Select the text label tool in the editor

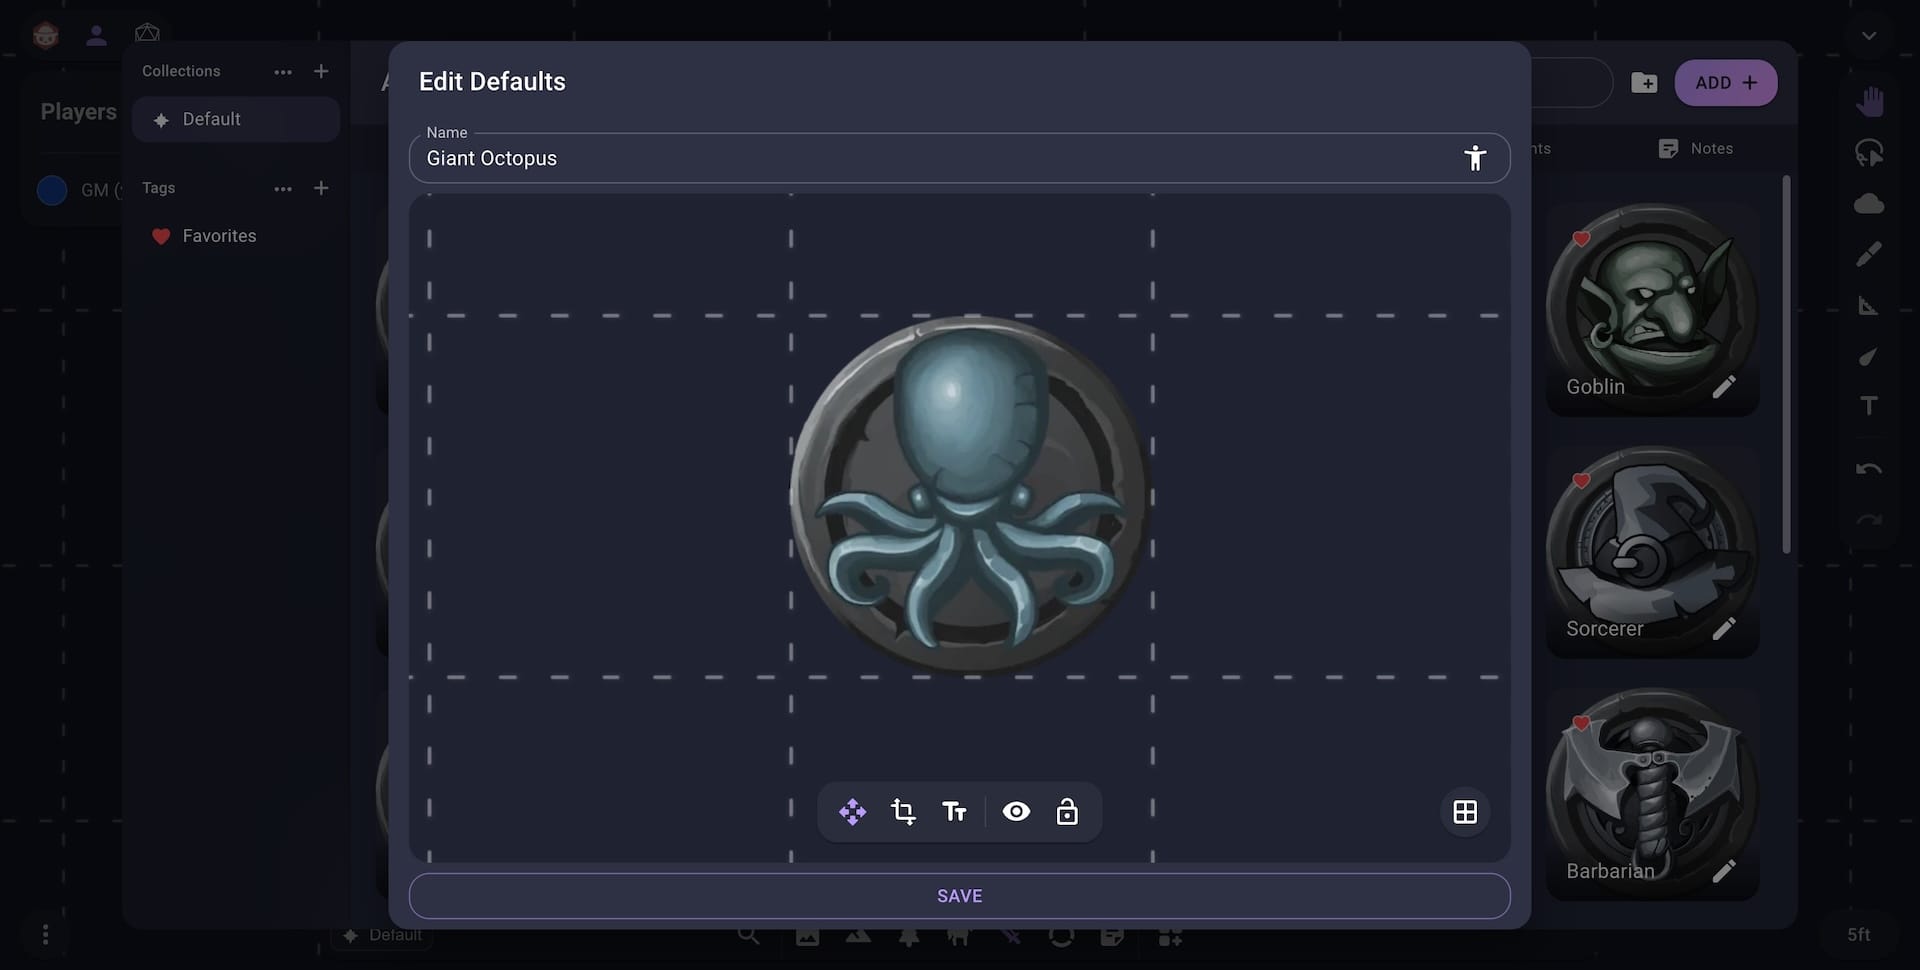point(955,812)
